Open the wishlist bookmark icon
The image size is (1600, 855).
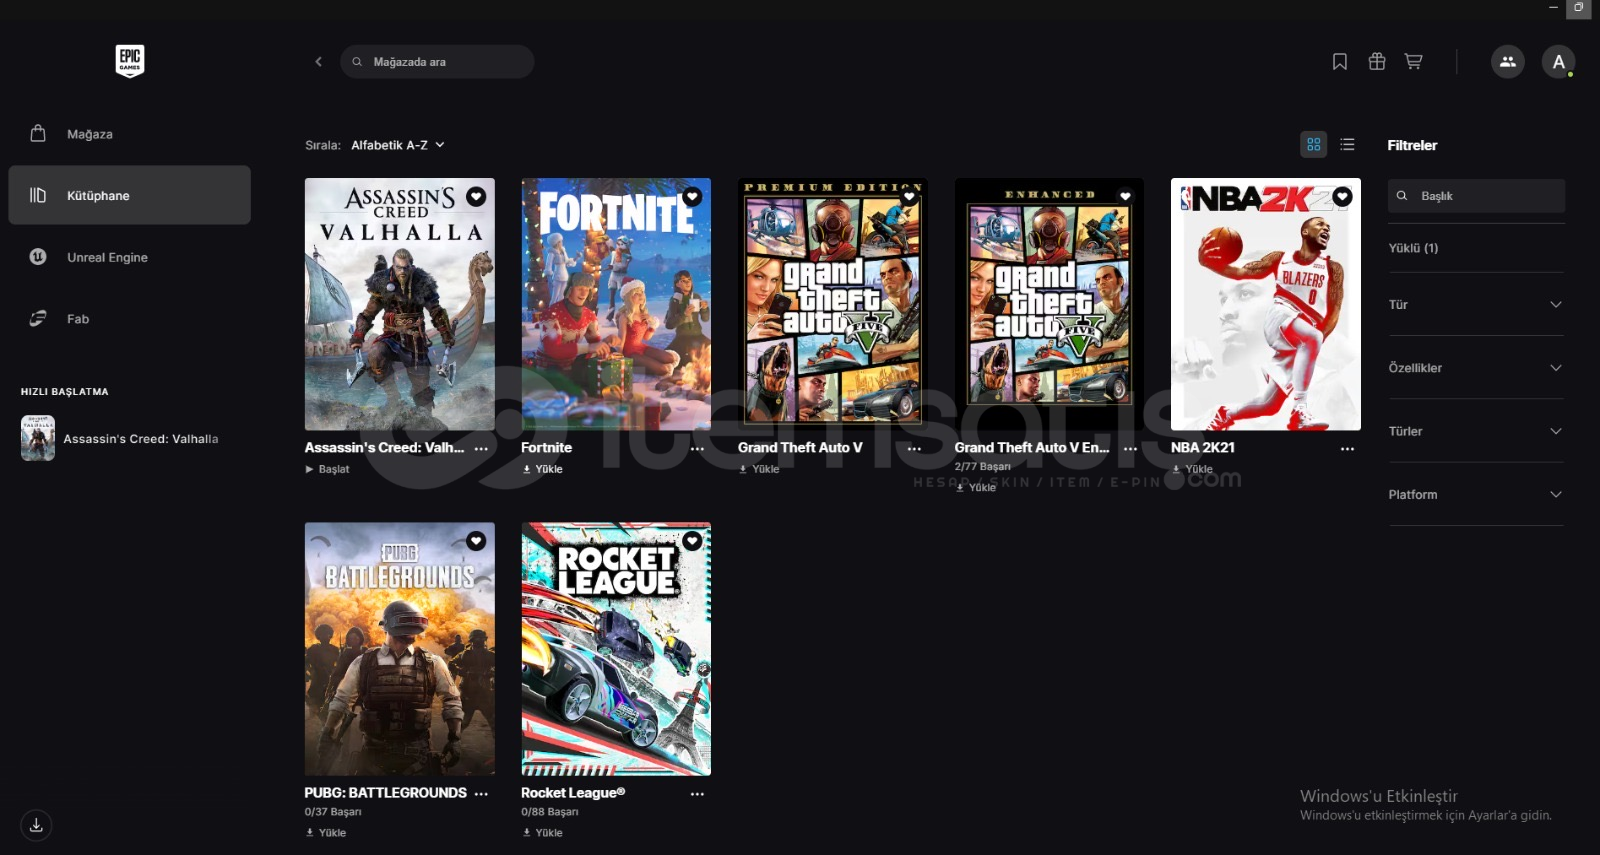pyautogui.click(x=1340, y=62)
